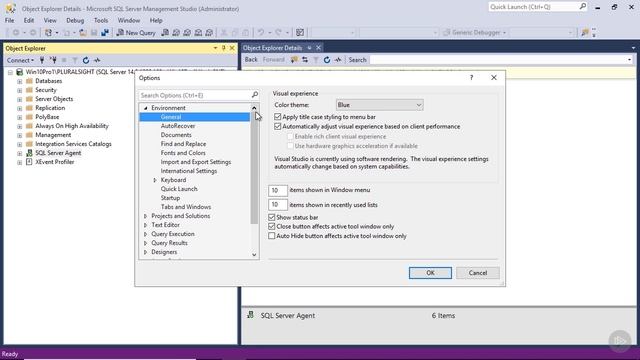Image resolution: width=640 pixels, height=360 pixels.
Task: Select Tabs and Windows in Options tree
Action: (186, 207)
